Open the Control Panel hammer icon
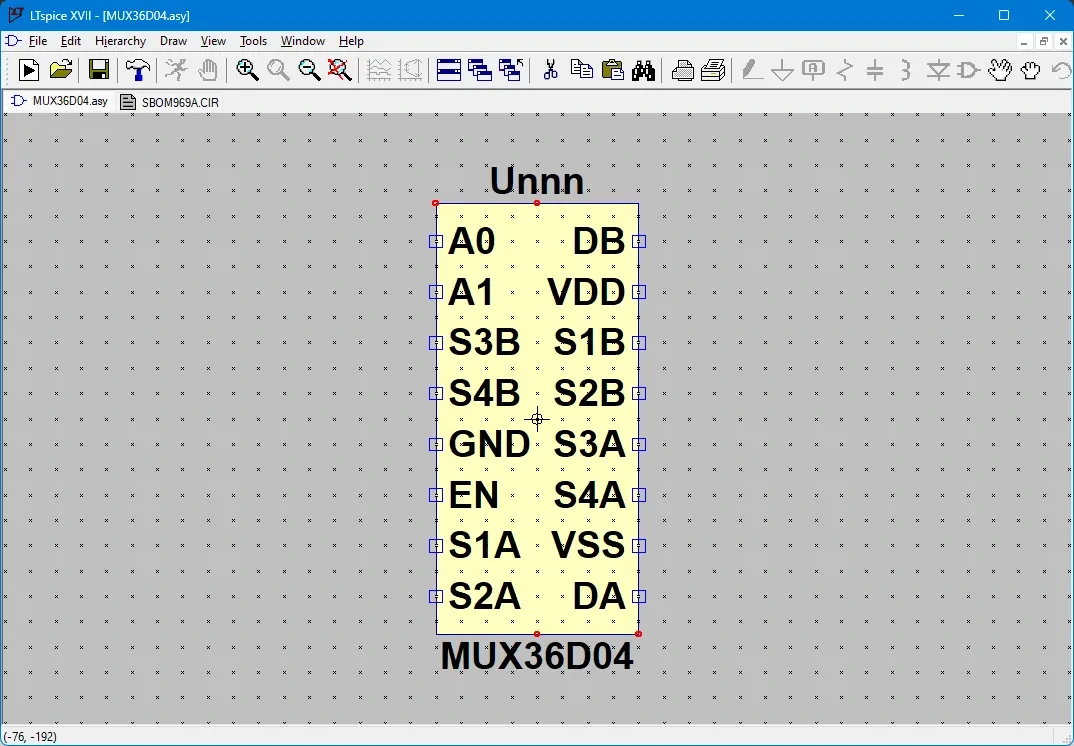Viewport: 1074px width, 746px height. click(138, 70)
